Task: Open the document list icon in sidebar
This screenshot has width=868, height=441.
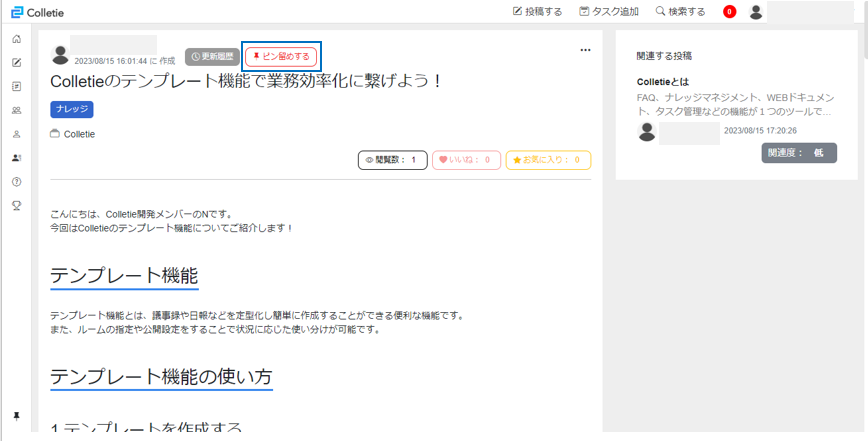Action: 17,86
